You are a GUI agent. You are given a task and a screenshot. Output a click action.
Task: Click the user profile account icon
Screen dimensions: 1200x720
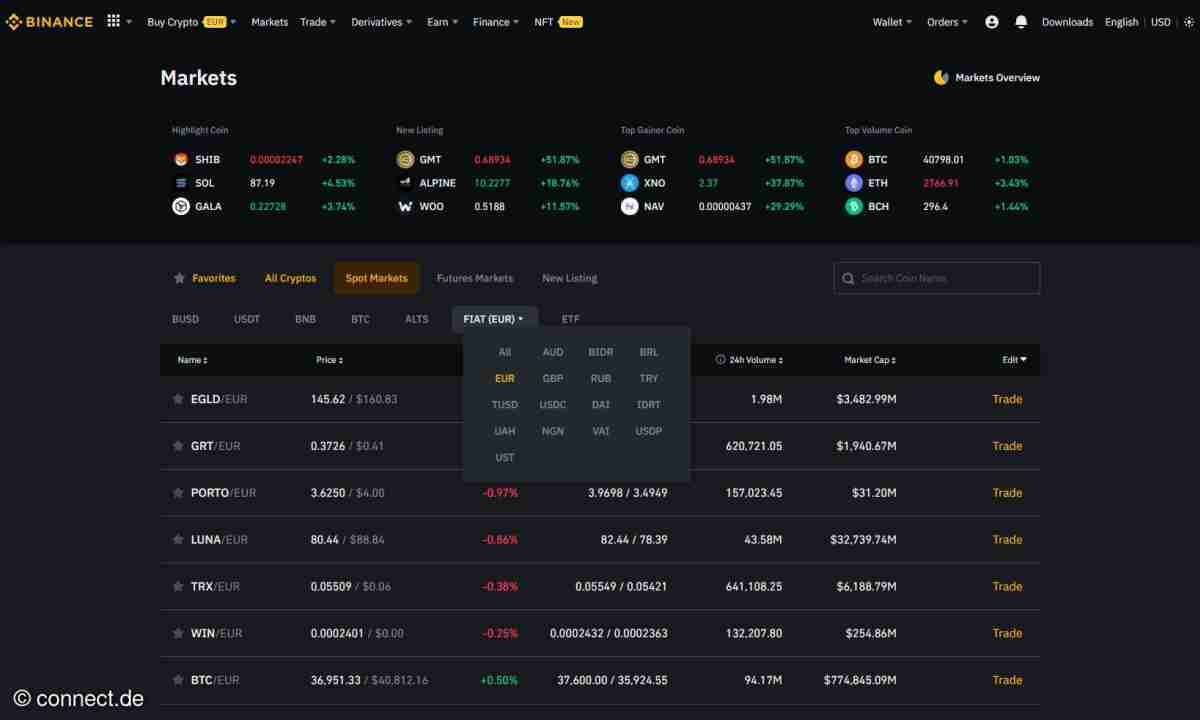pyautogui.click(x=991, y=21)
